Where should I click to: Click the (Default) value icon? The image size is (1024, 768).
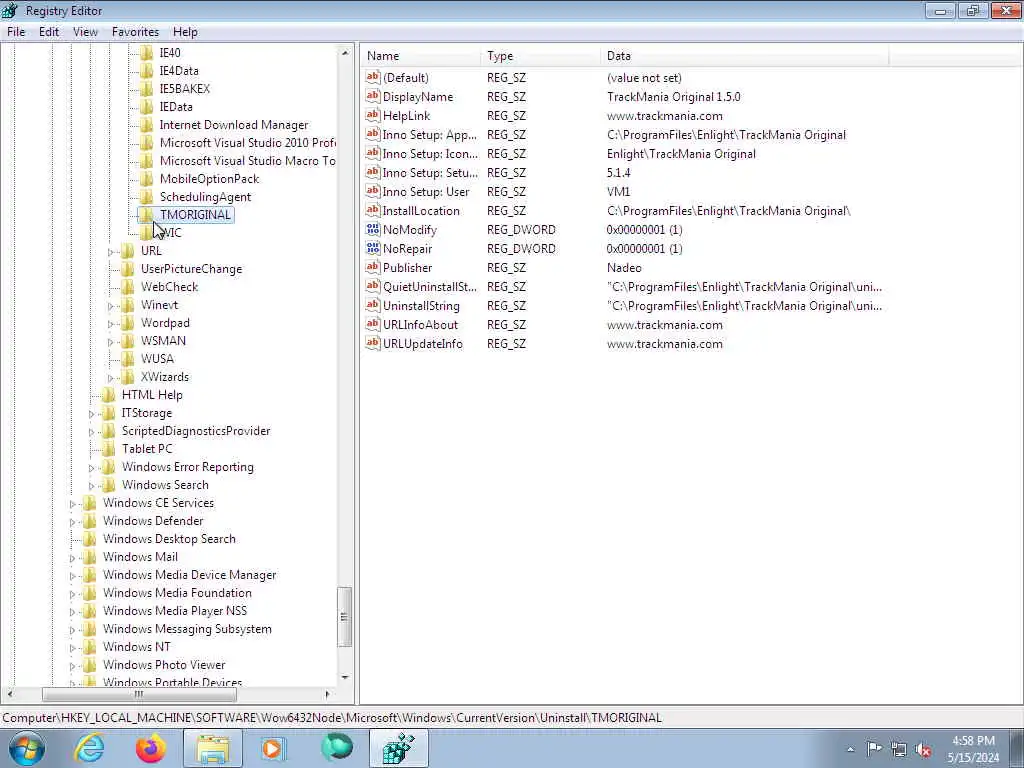(x=373, y=77)
